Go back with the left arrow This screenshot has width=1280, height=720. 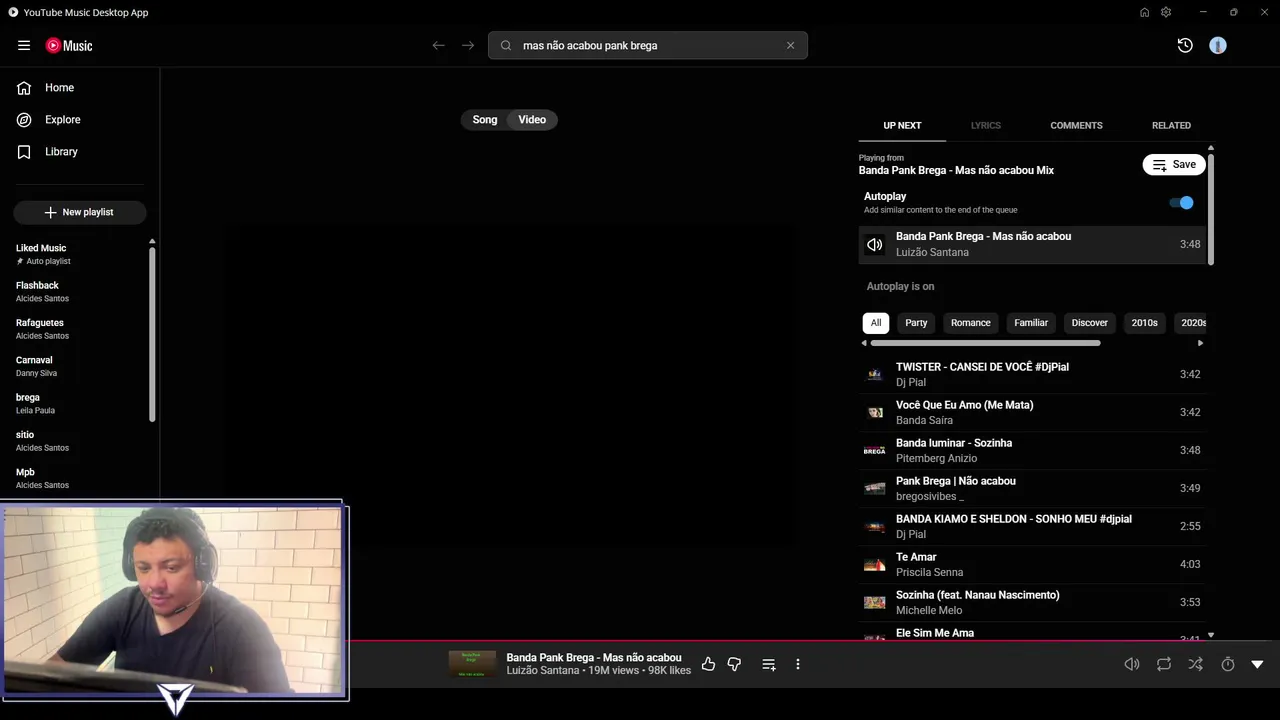[438, 45]
